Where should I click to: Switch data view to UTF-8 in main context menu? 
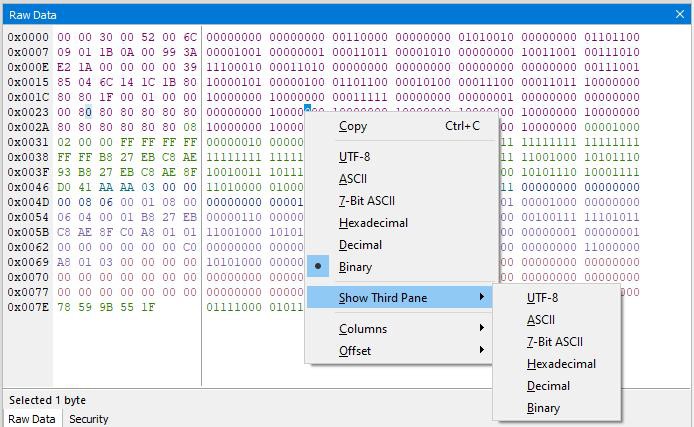402,157
